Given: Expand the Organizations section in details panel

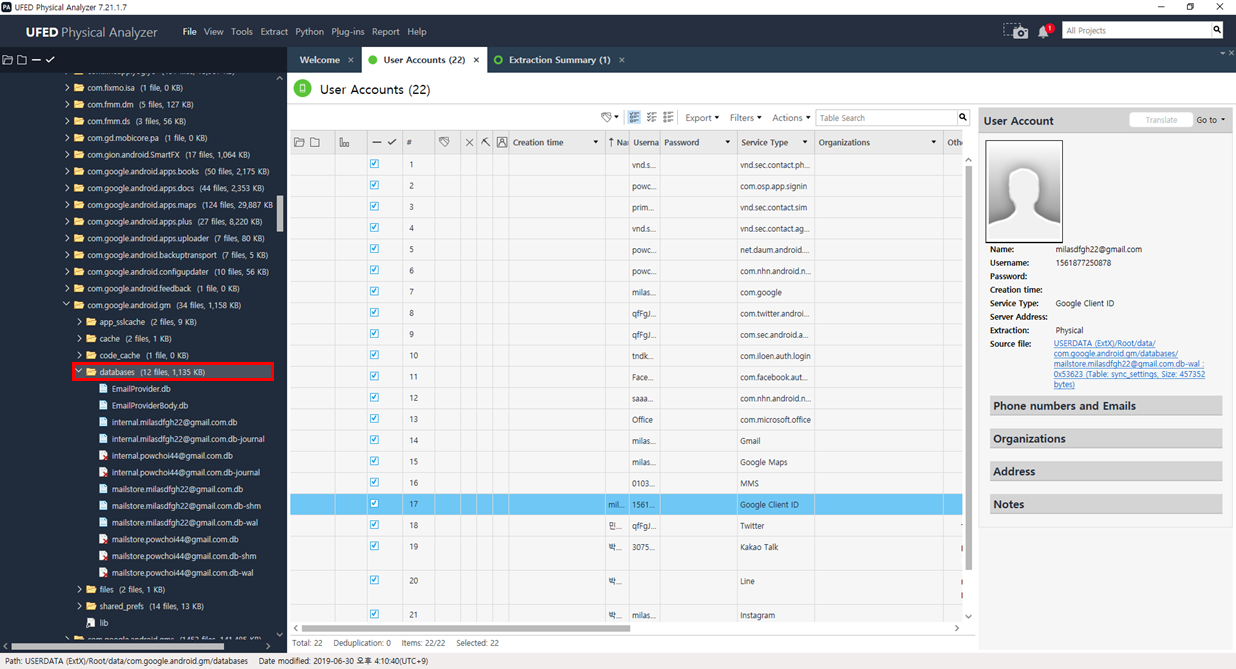Looking at the screenshot, I should click(x=1105, y=439).
